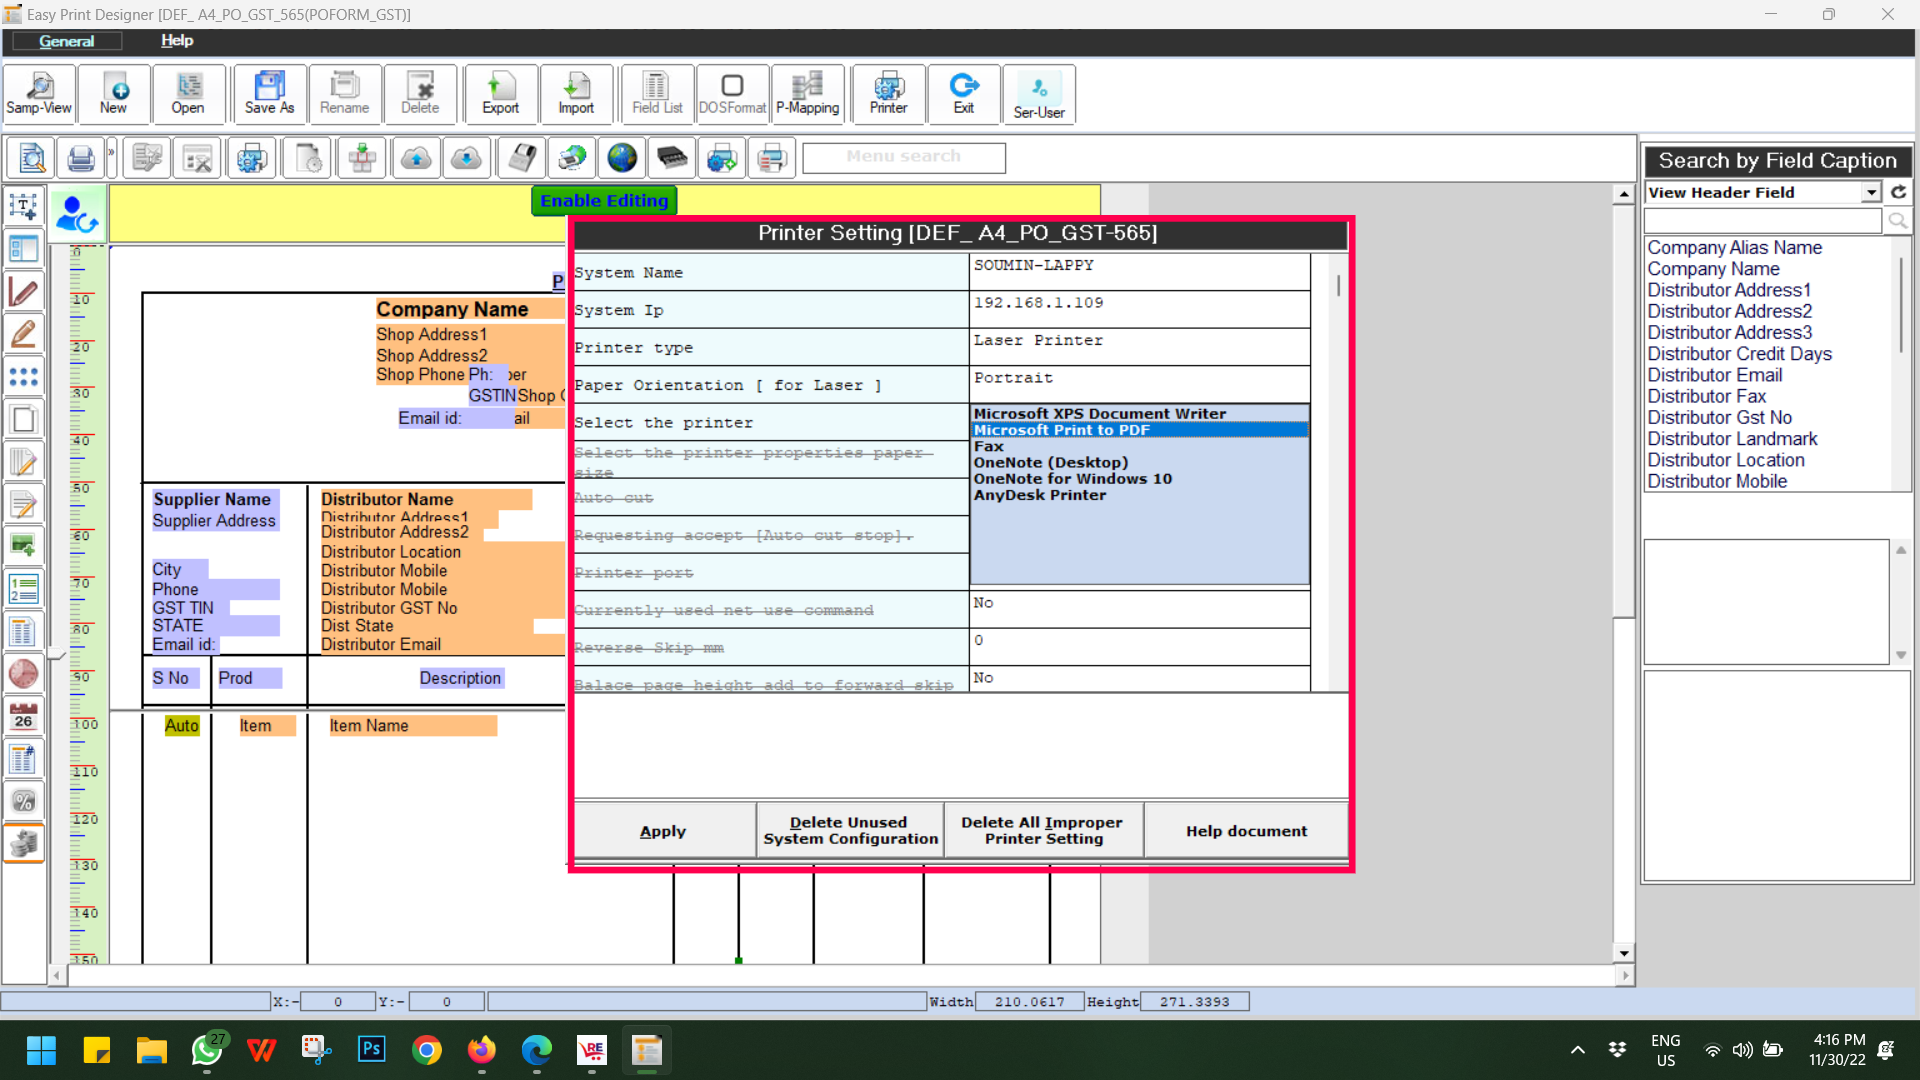Click the print preview magnifier icon
This screenshot has width=1920, height=1080.
click(32, 158)
